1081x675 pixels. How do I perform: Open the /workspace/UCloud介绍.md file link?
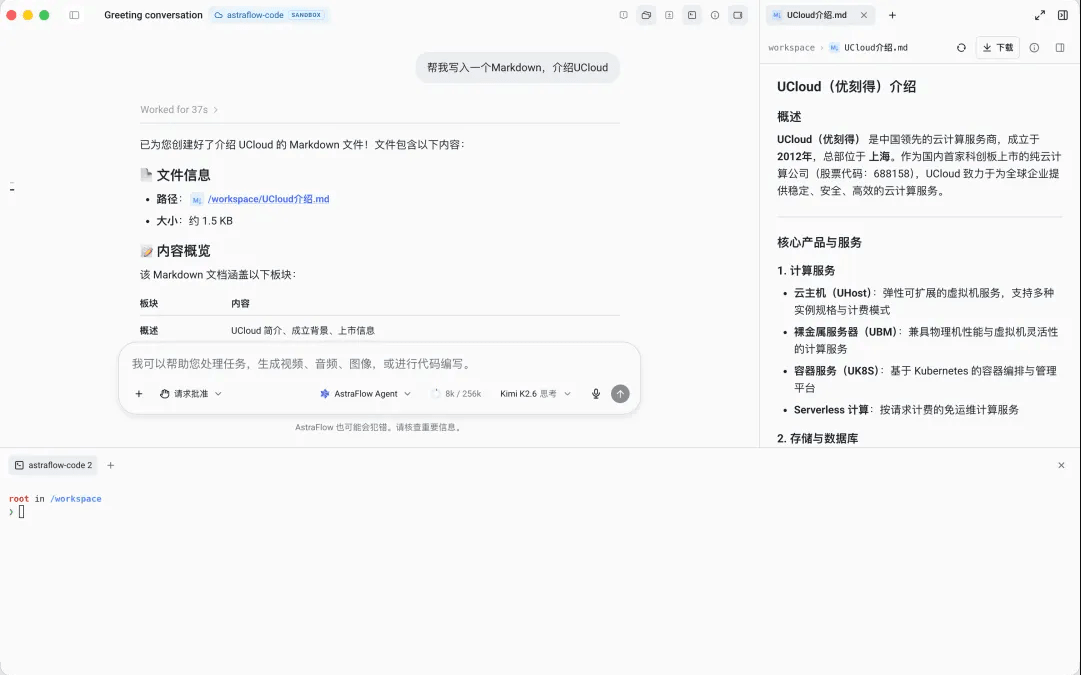point(268,199)
